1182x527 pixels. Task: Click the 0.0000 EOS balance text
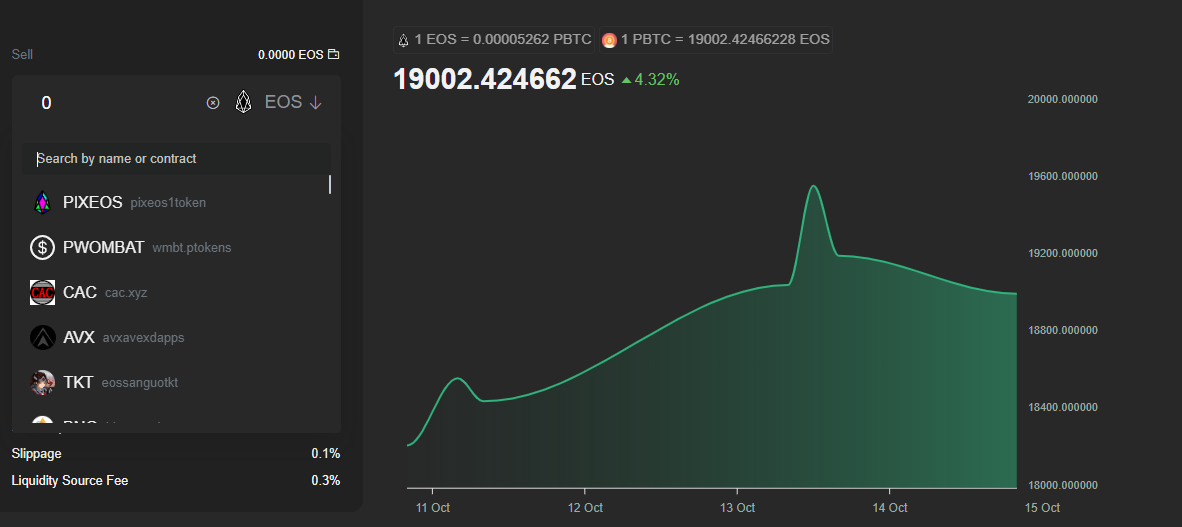(291, 54)
